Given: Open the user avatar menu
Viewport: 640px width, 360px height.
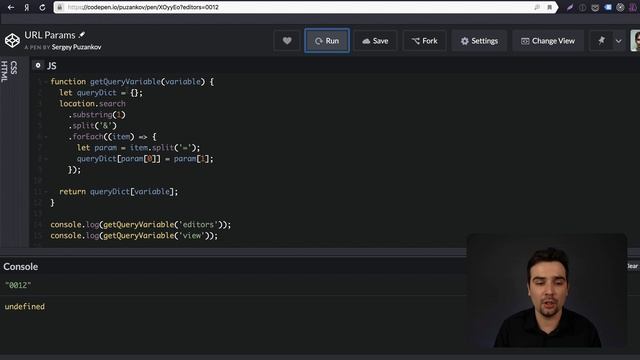Looking at the screenshot, I should pos(635,41).
